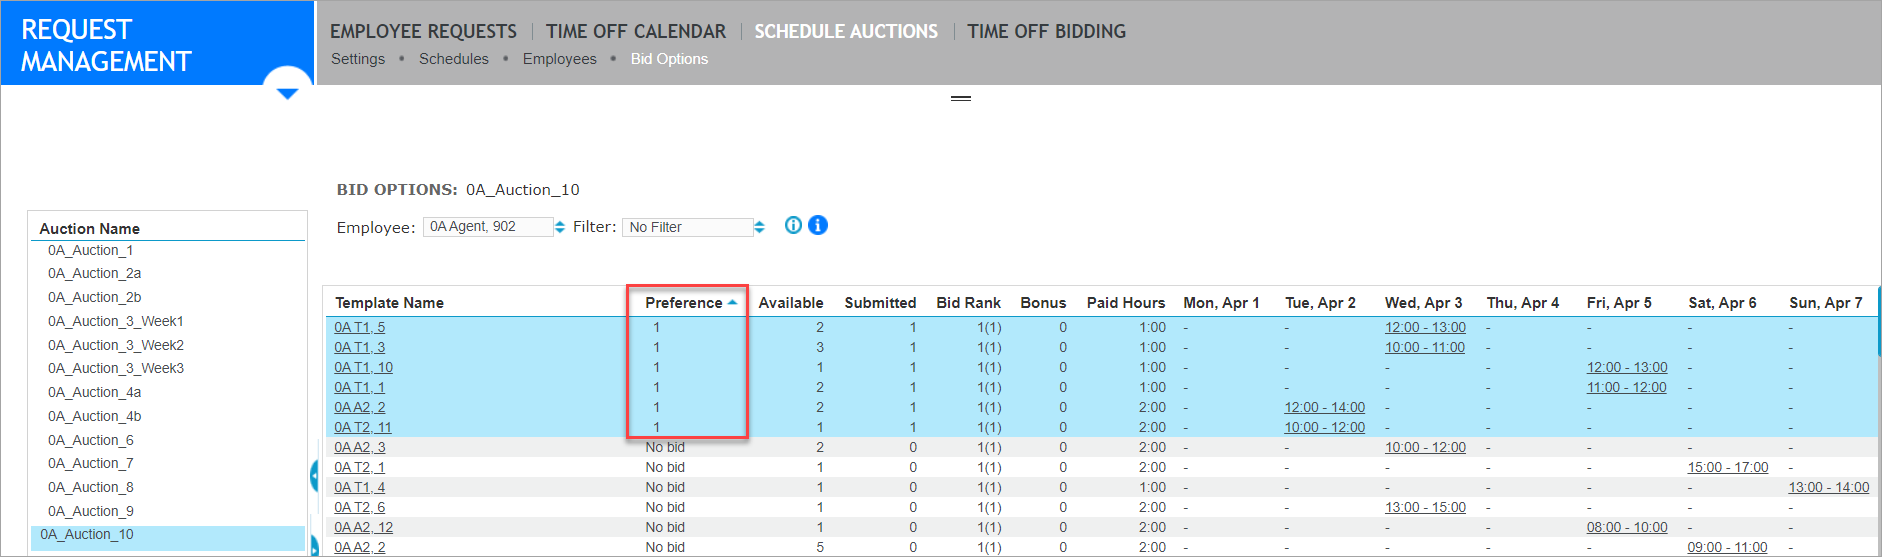Click the Filter field showing No Filter
The width and height of the screenshot is (1882, 557).
point(688,227)
